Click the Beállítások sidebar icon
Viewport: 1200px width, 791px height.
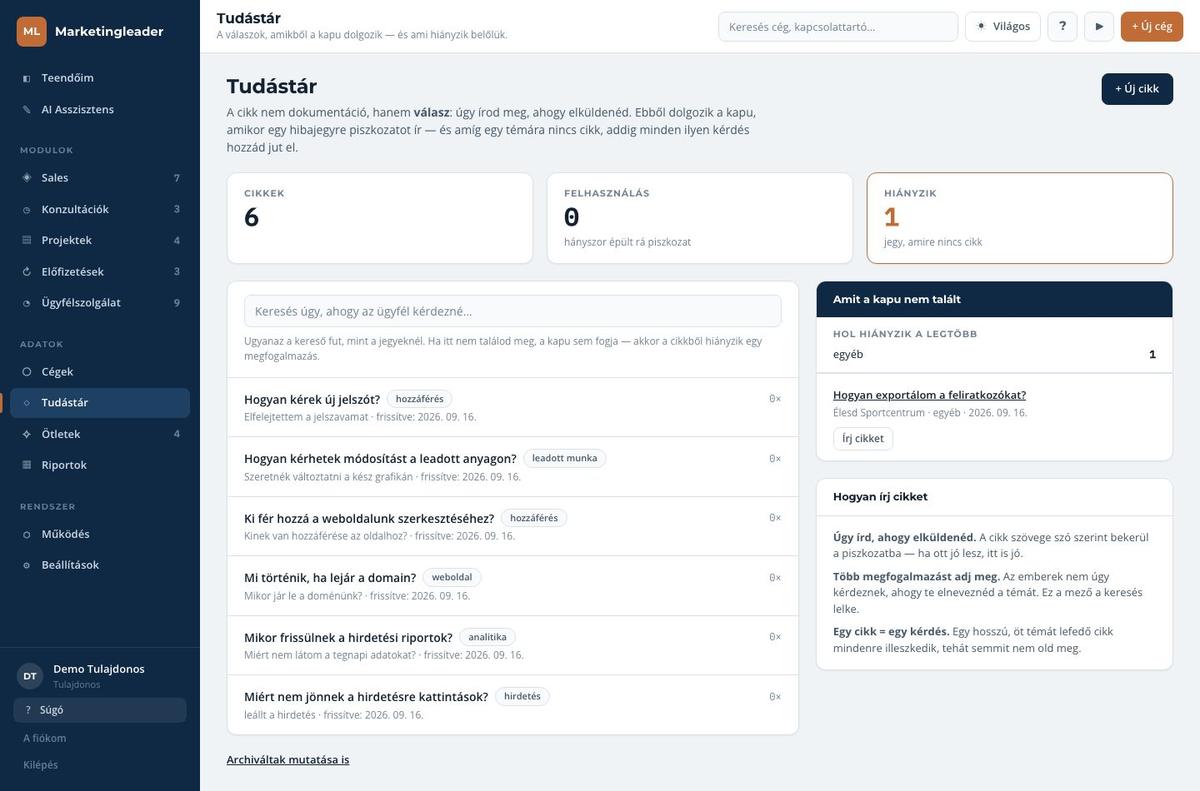tap(27, 565)
